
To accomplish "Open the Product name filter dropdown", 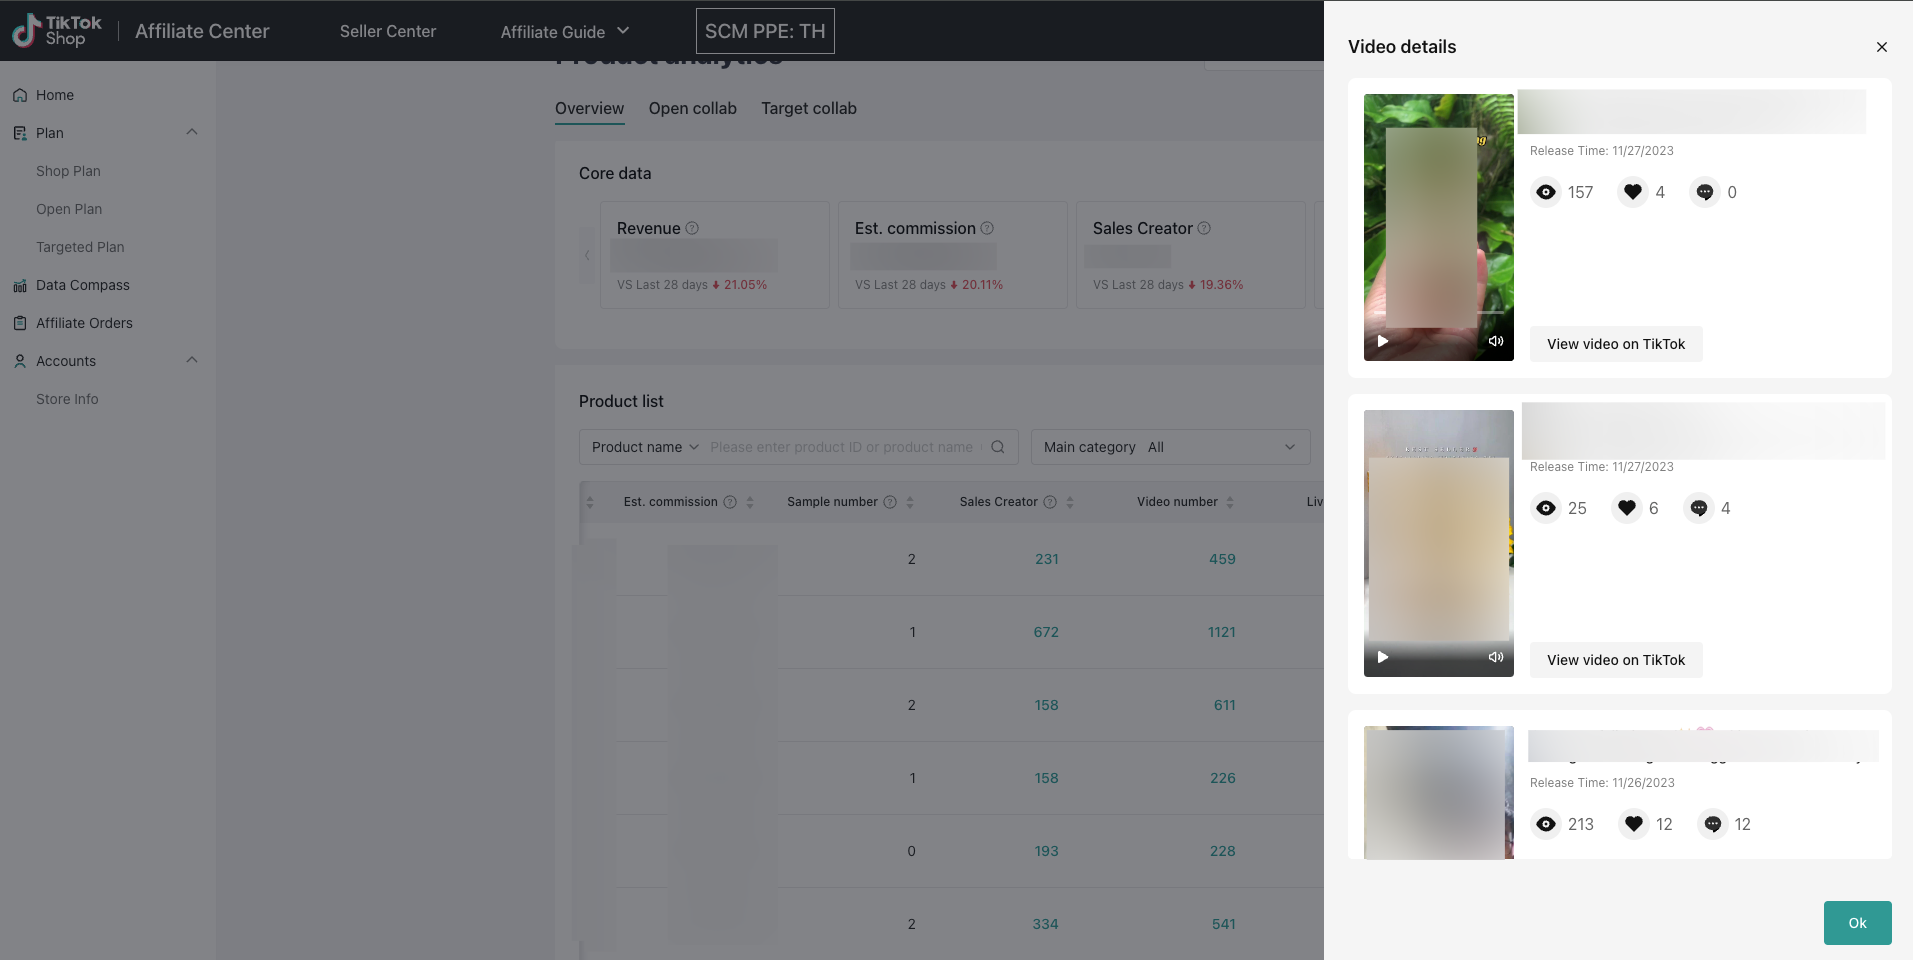I will 645,447.
